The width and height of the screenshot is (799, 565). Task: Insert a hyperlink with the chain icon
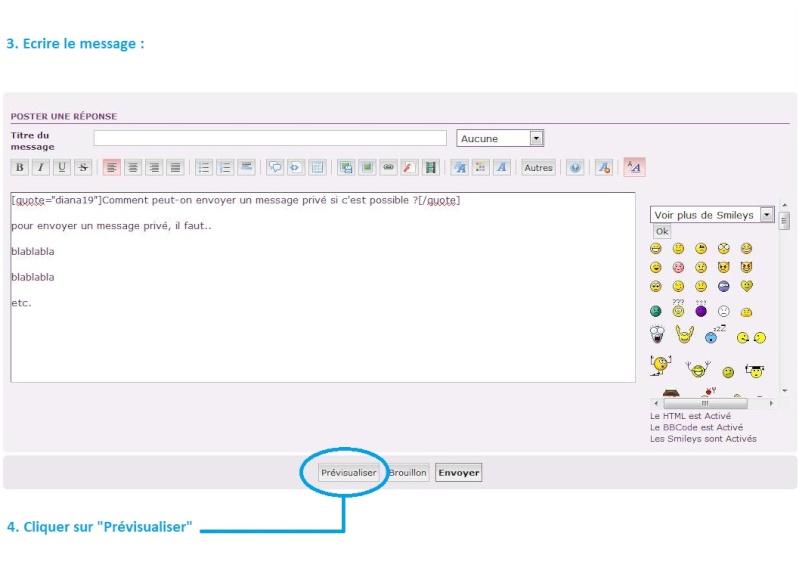coord(388,167)
